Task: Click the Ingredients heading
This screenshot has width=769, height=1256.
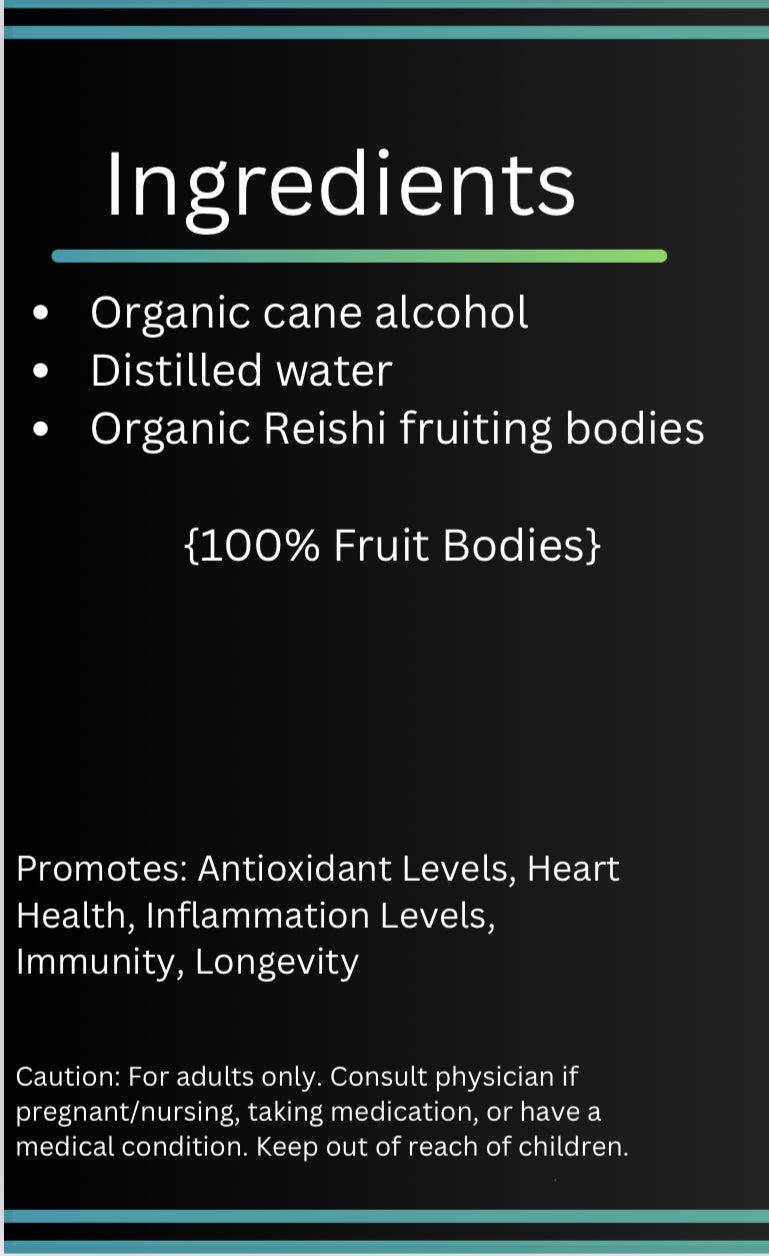Action: (x=340, y=185)
